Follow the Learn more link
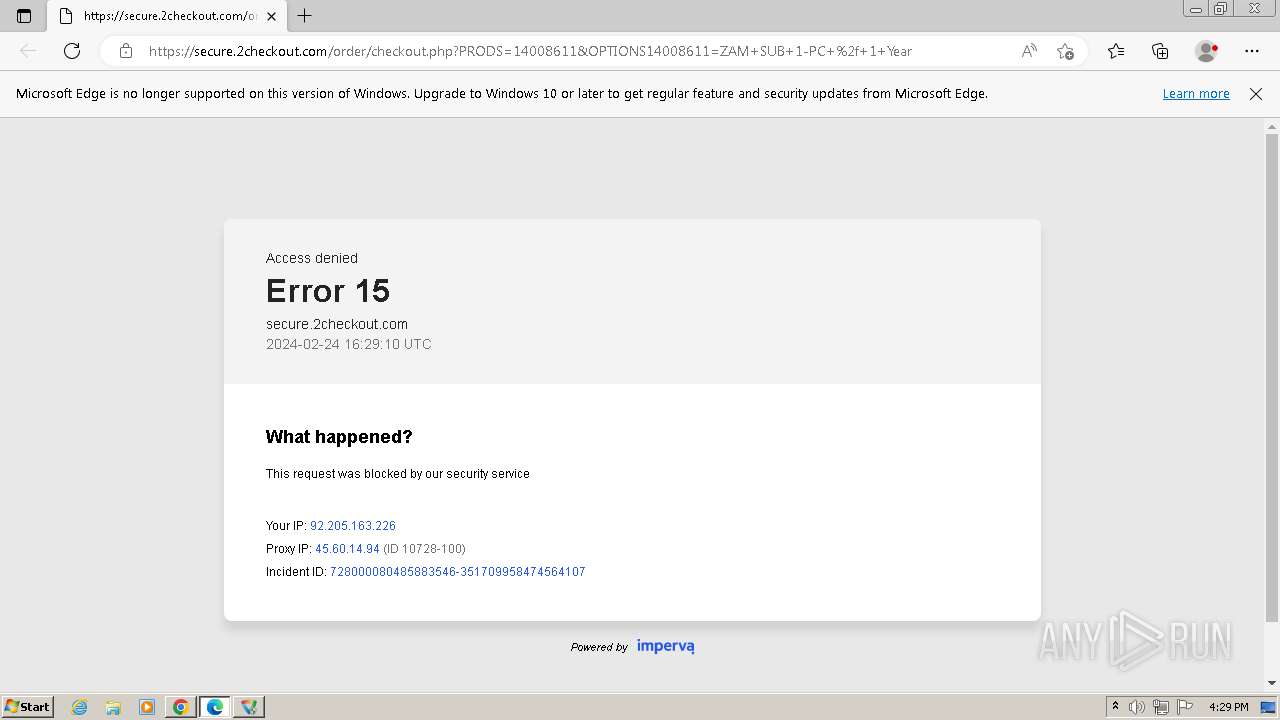 [x=1196, y=94]
